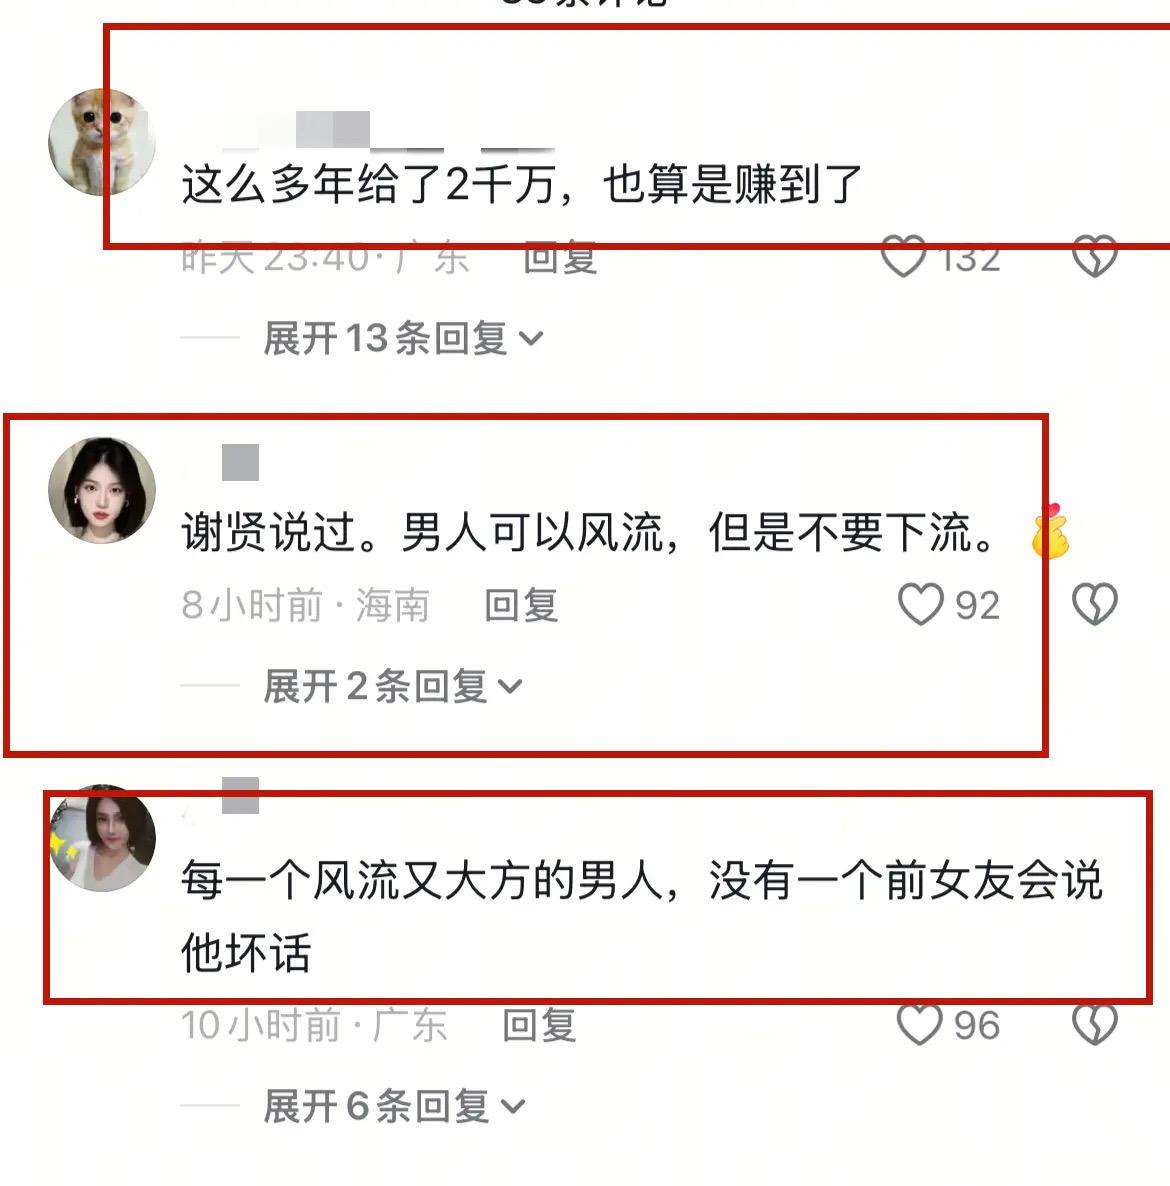Open the dark-haired woman avatar profile
The image size is (1170, 1186).
click(x=102, y=490)
